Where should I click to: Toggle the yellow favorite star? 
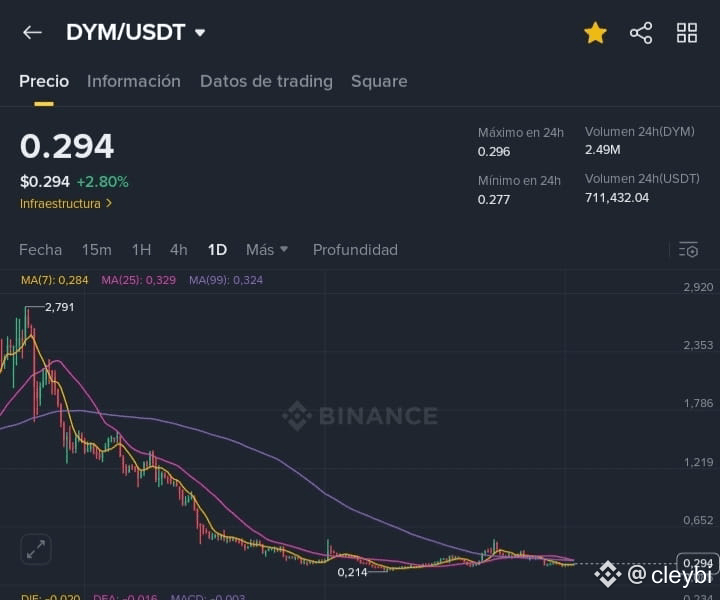pos(595,33)
